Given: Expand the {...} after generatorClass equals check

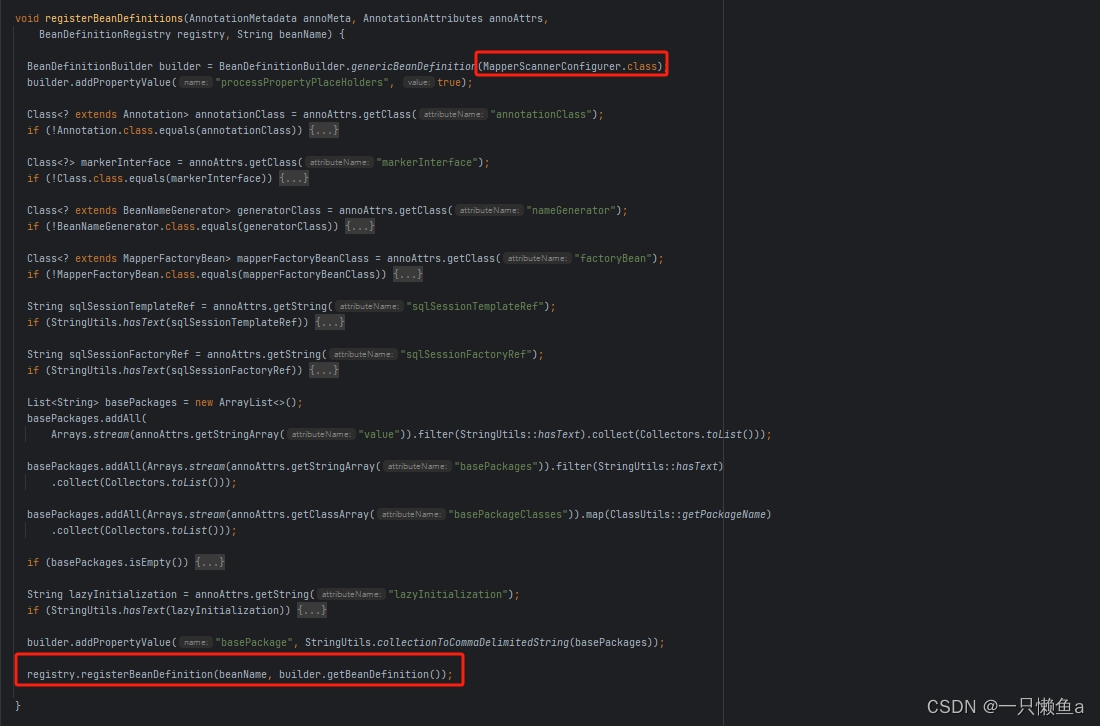Looking at the screenshot, I should [359, 226].
